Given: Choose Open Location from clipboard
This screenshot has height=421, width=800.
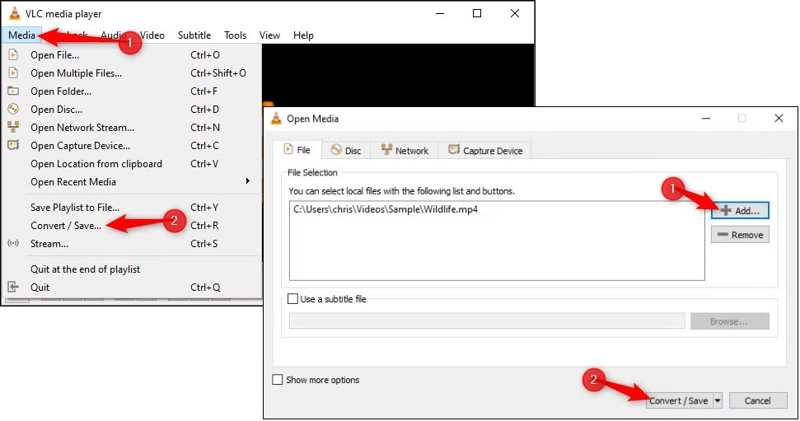Looking at the screenshot, I should [x=132, y=164].
